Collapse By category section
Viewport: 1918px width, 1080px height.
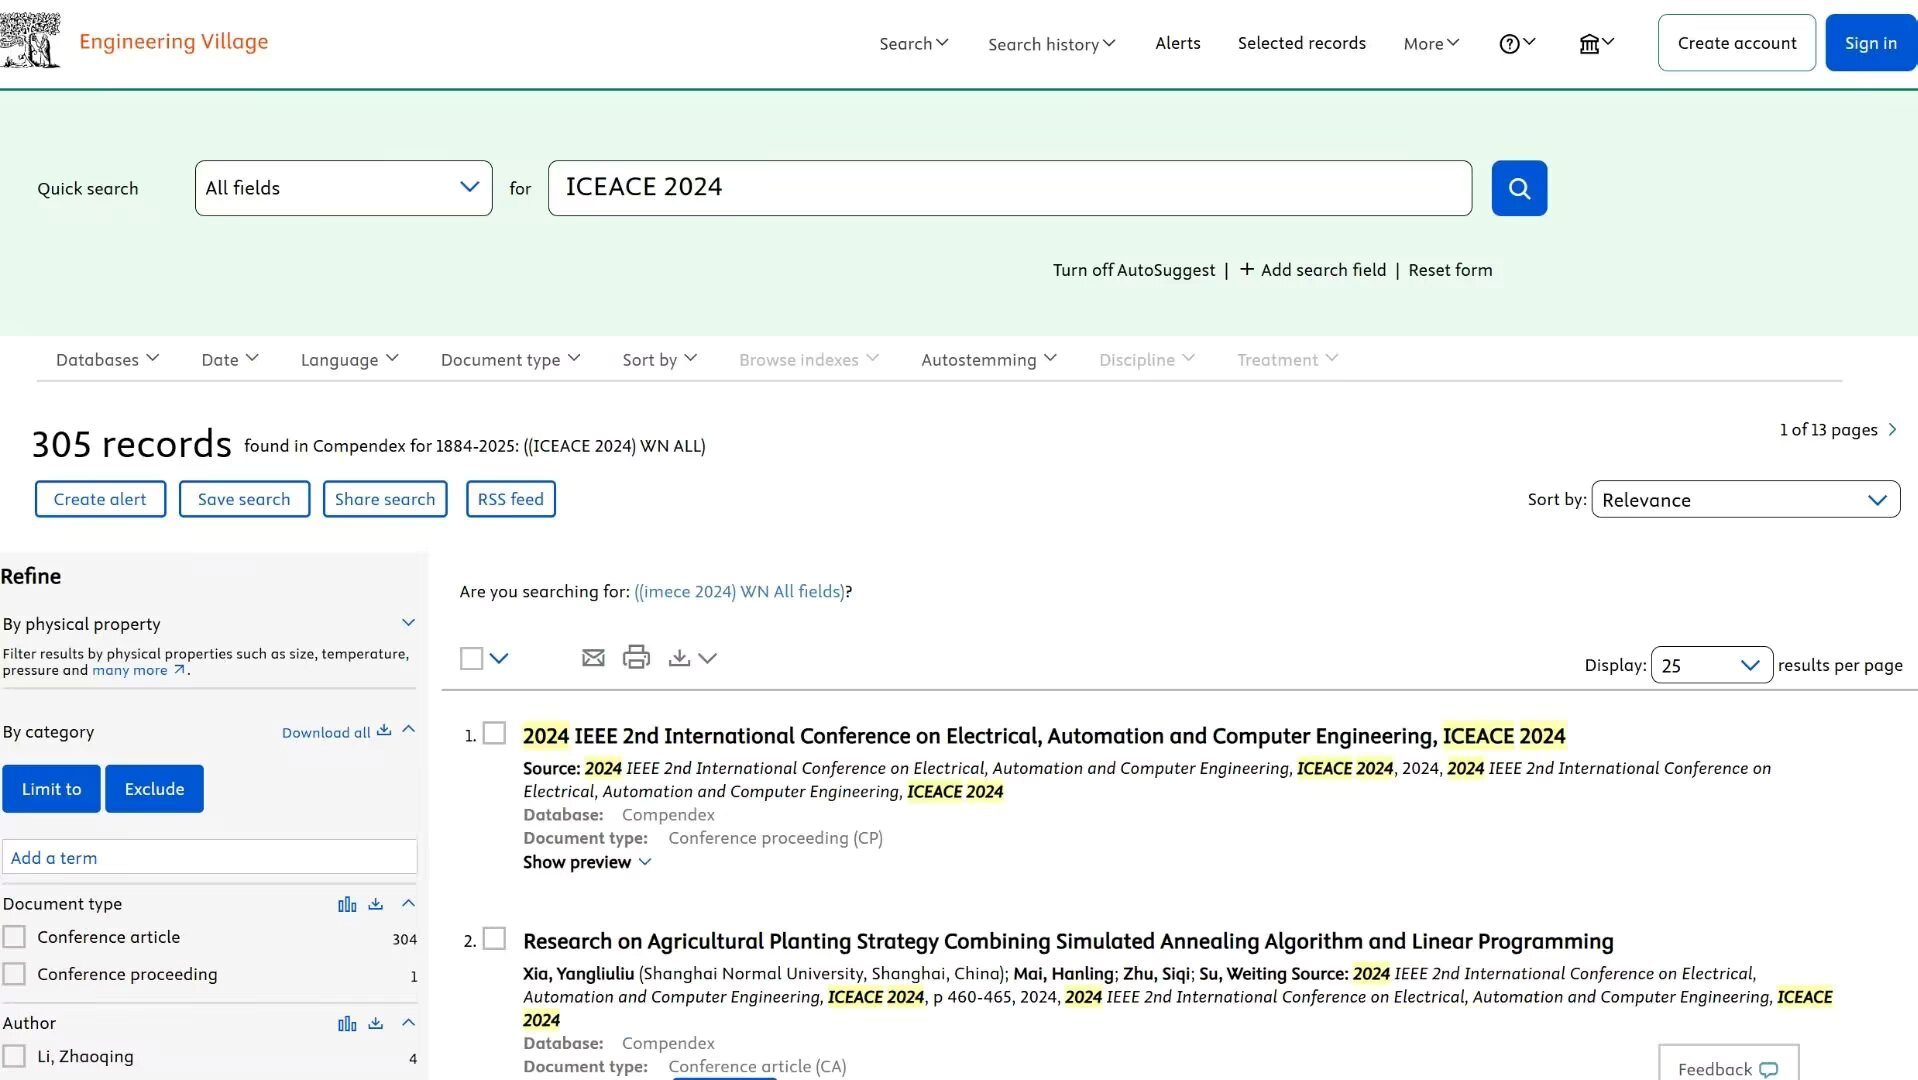point(408,730)
